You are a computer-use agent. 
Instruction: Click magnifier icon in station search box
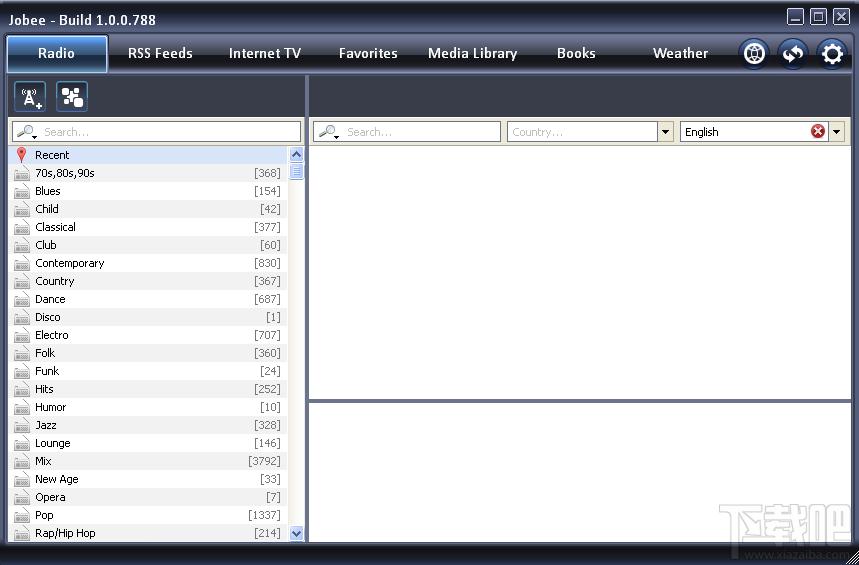[329, 132]
